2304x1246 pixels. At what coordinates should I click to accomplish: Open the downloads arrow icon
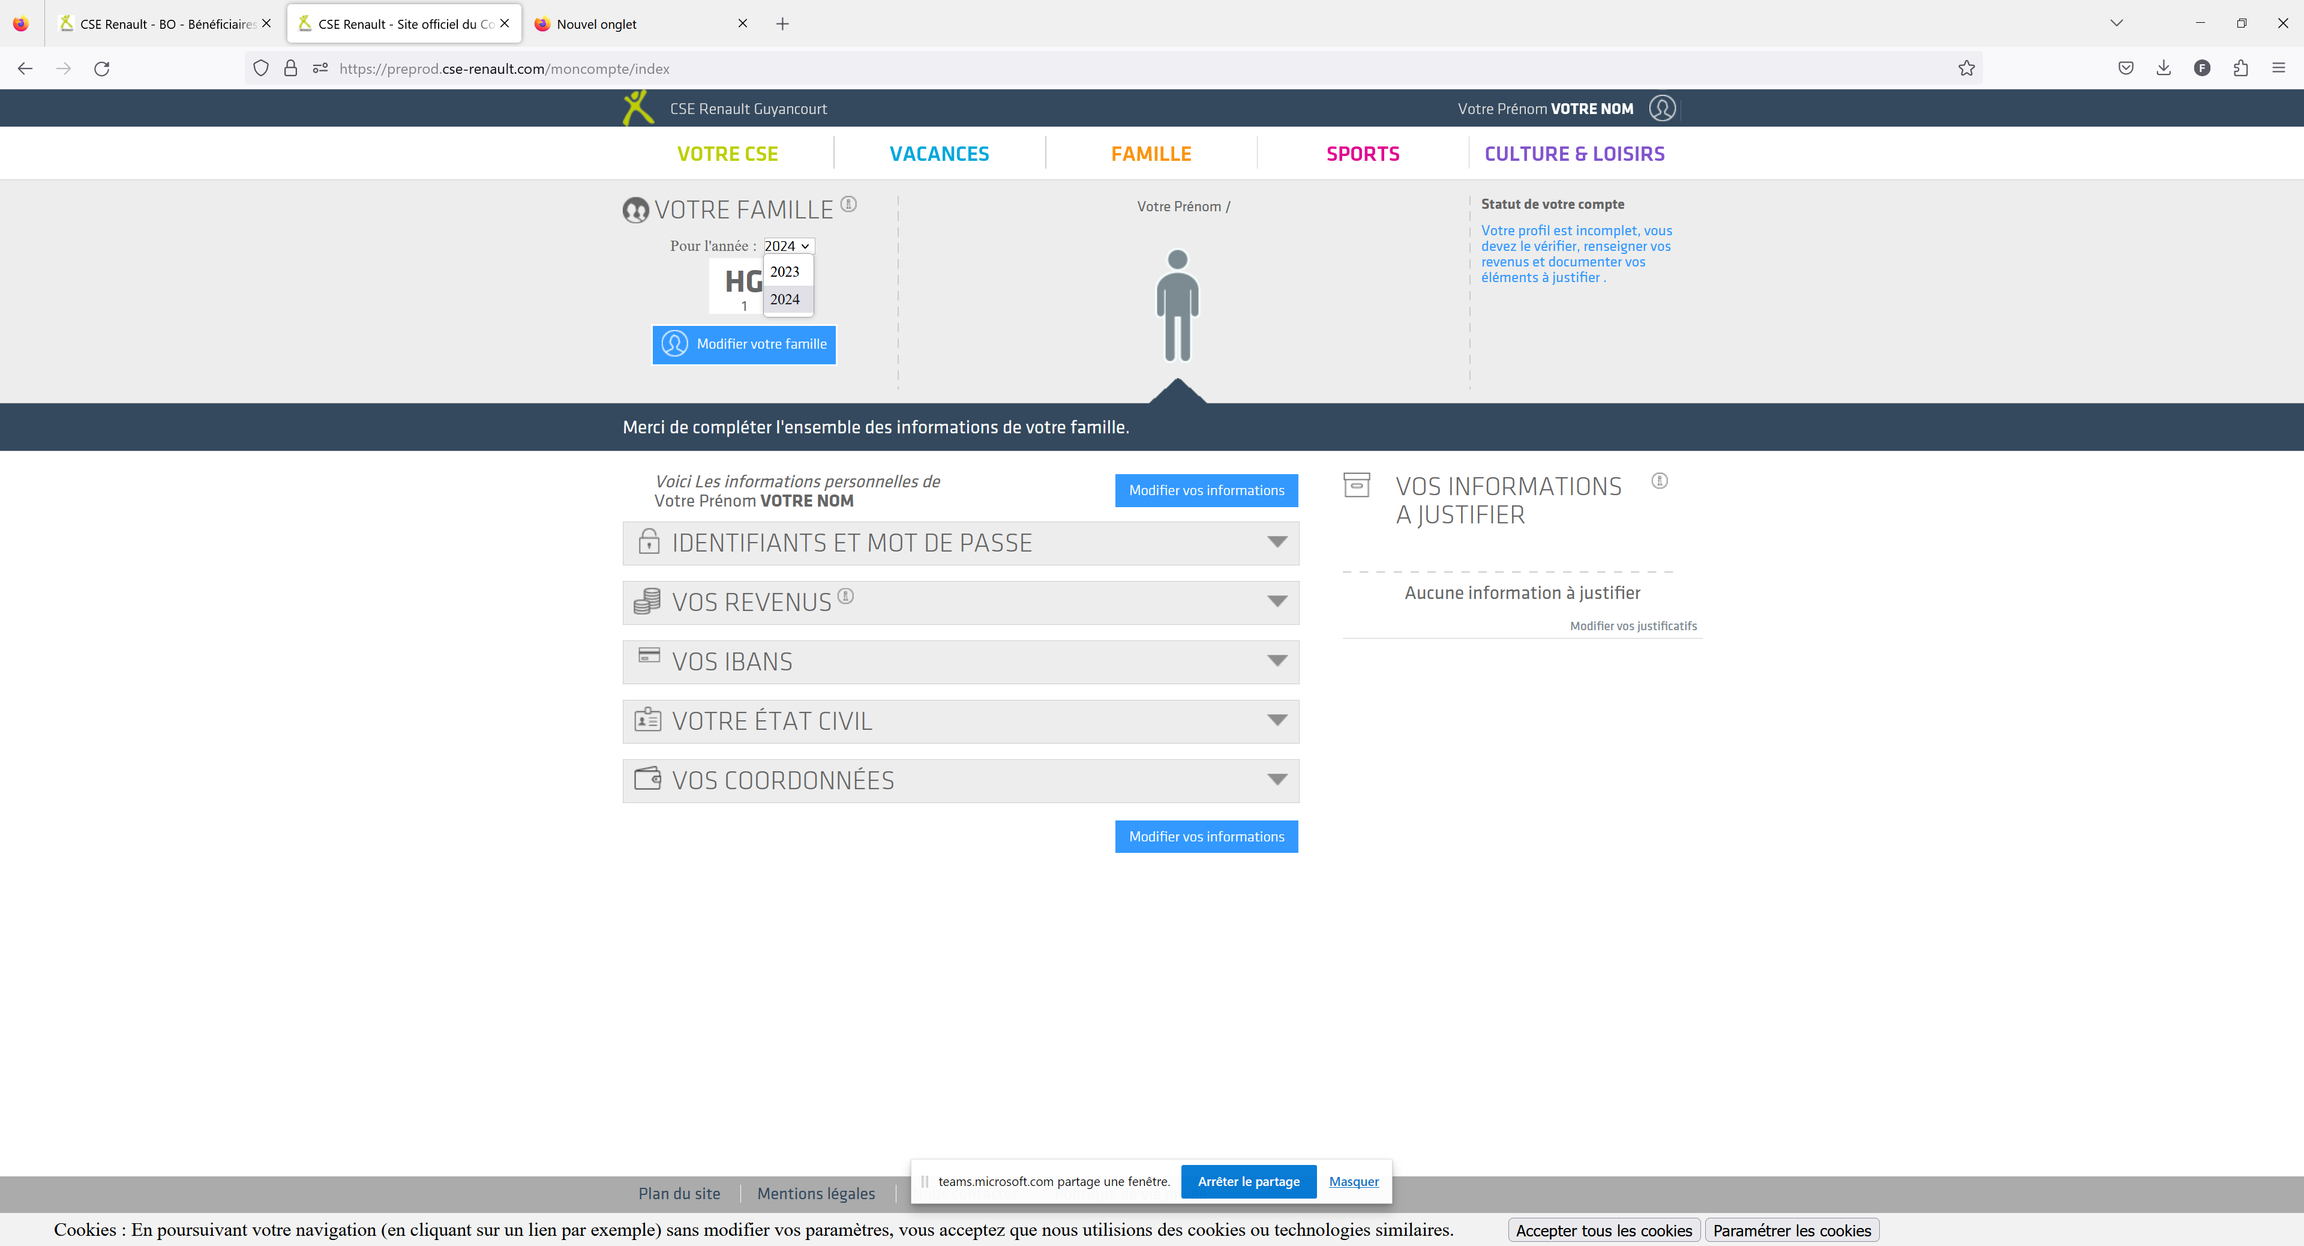[2164, 68]
